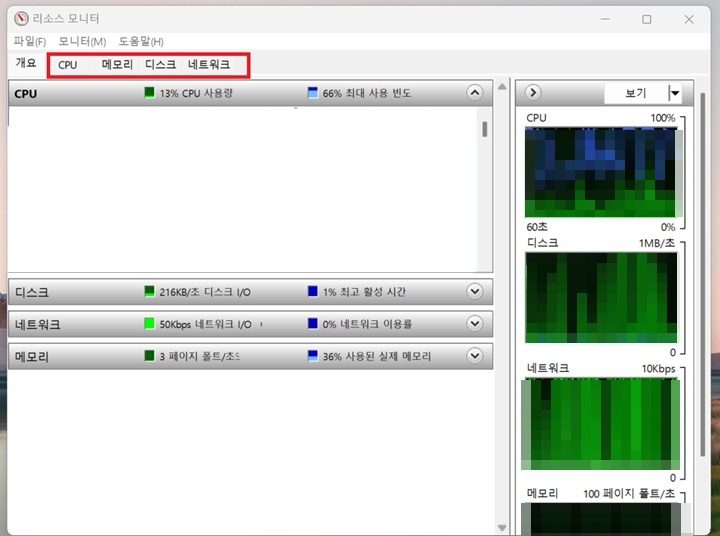
Task: Click the 디스크 activity graph
Action: [602, 298]
